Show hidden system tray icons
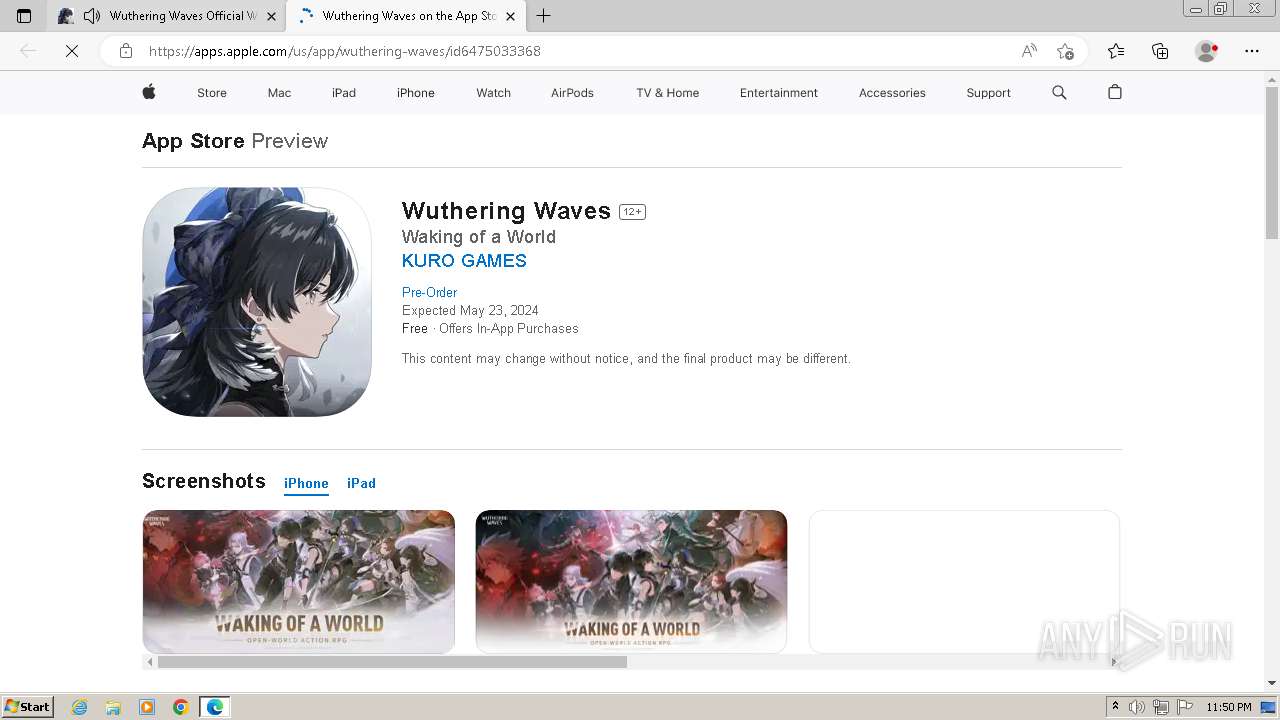This screenshot has height=720, width=1280. (1115, 707)
